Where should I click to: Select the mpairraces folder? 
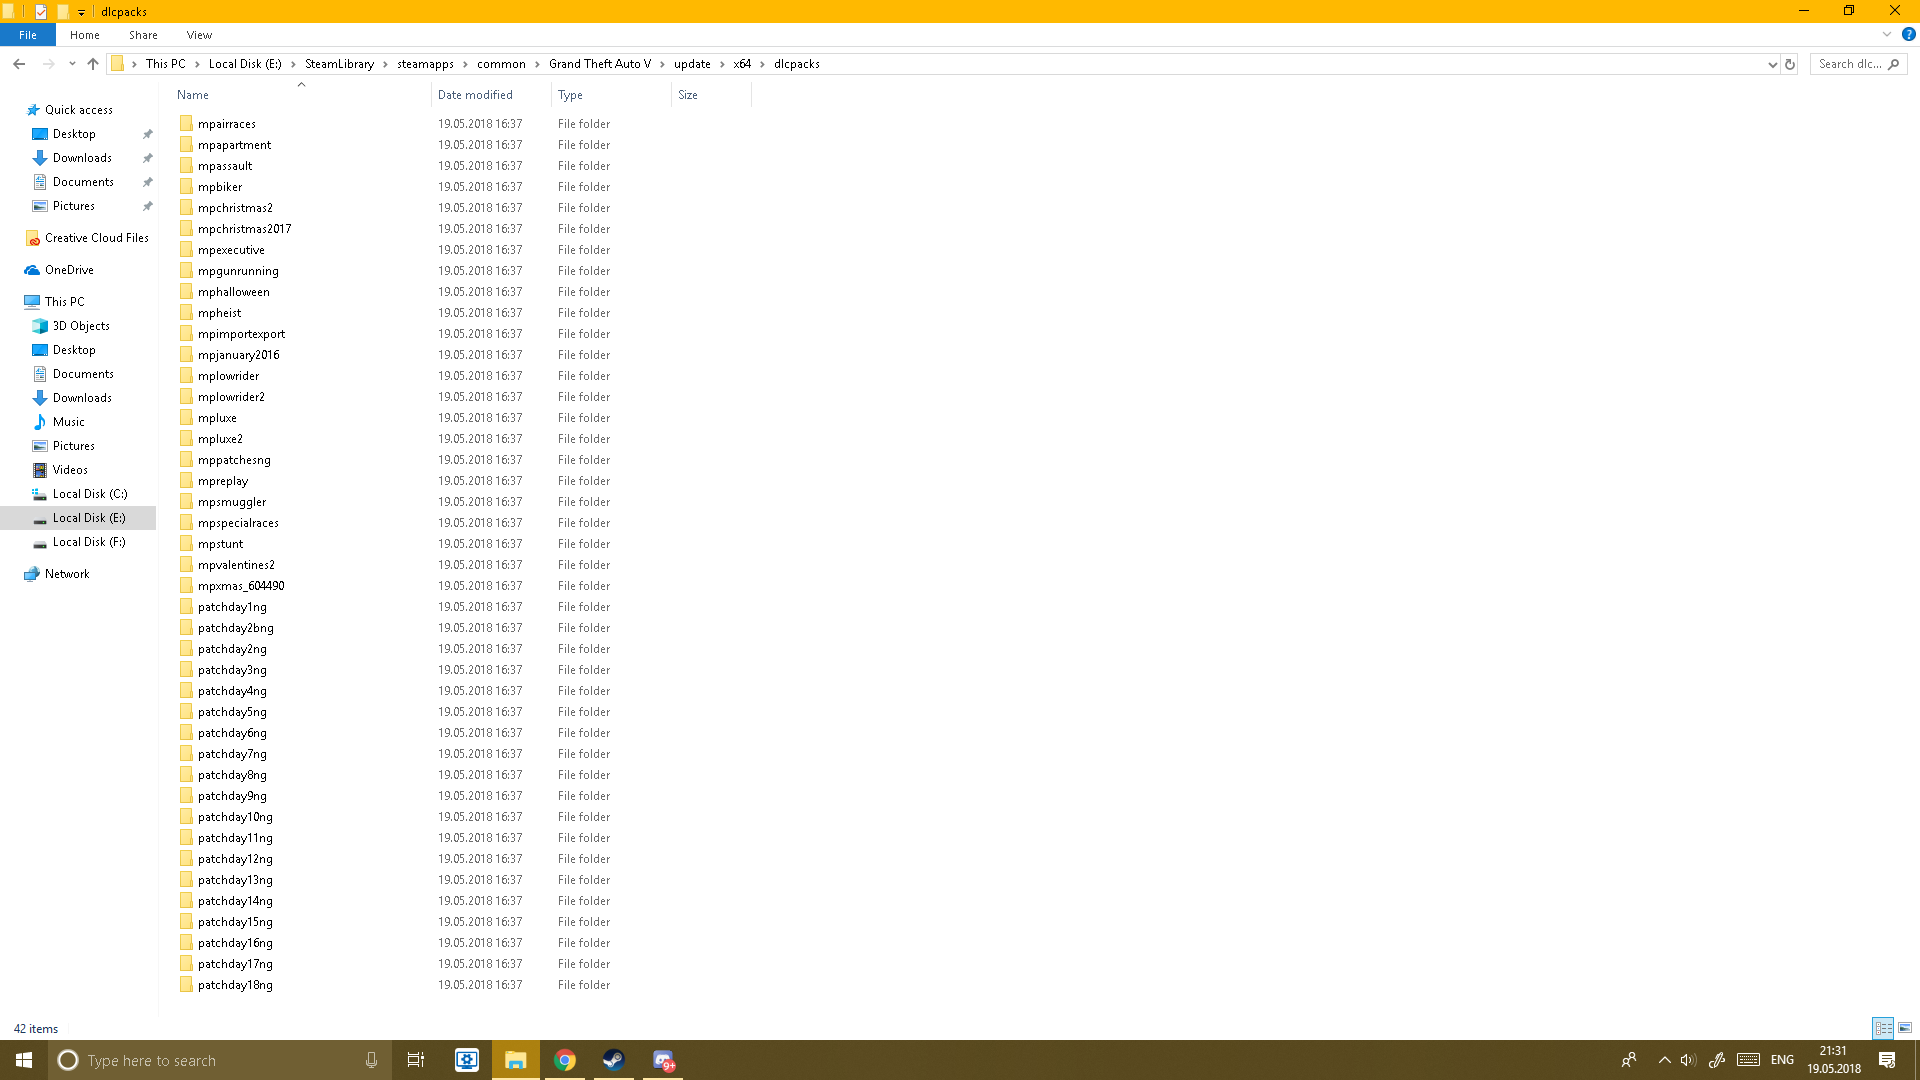tap(226, 124)
